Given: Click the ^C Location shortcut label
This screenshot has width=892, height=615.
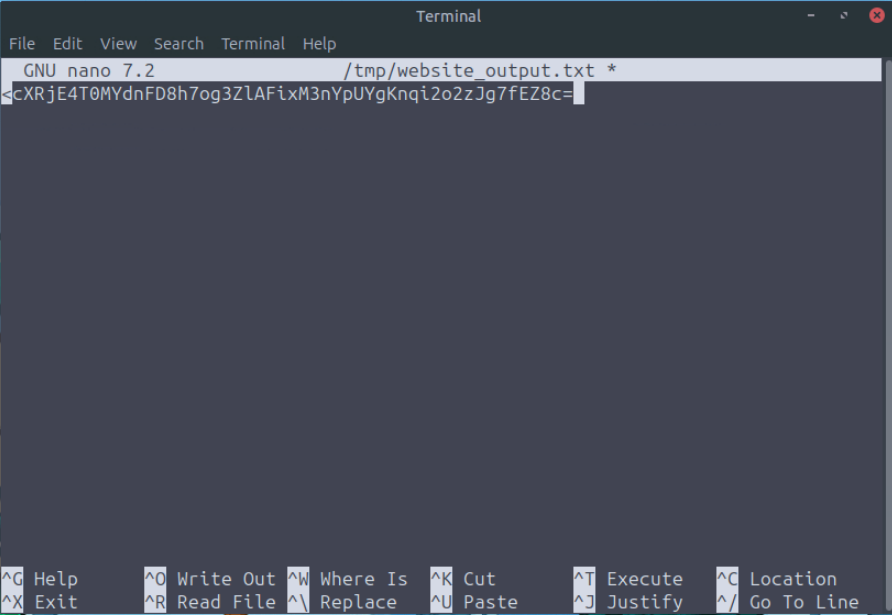Looking at the screenshot, I should point(777,579).
